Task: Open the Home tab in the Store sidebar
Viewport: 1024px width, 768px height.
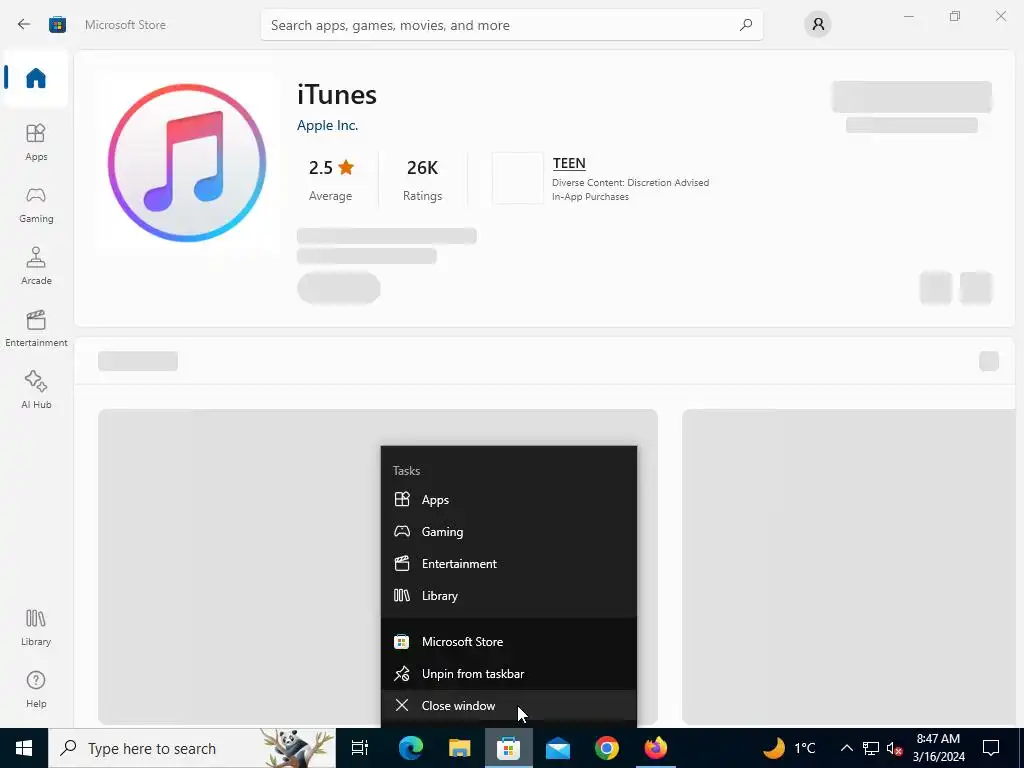Action: coord(36,78)
